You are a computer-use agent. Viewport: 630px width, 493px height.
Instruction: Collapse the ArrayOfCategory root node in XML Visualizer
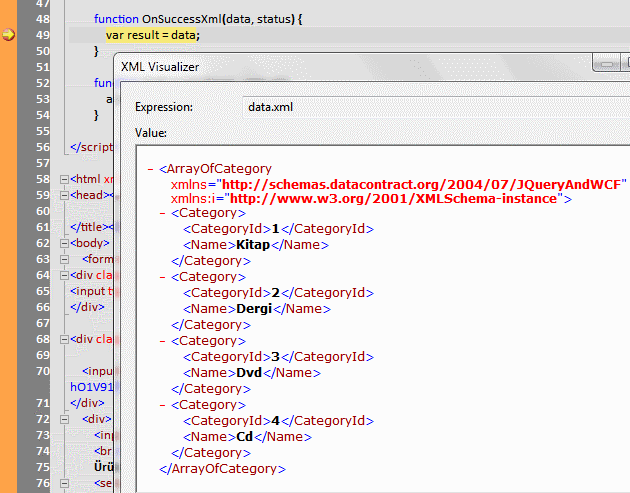[x=151, y=169]
